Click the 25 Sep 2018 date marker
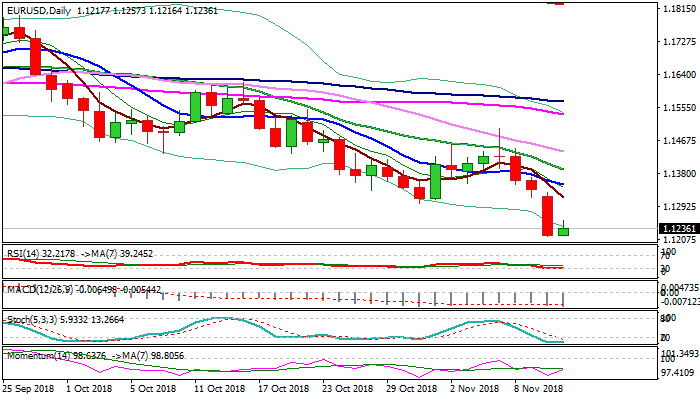The height and width of the screenshot is (400, 700). [30, 388]
